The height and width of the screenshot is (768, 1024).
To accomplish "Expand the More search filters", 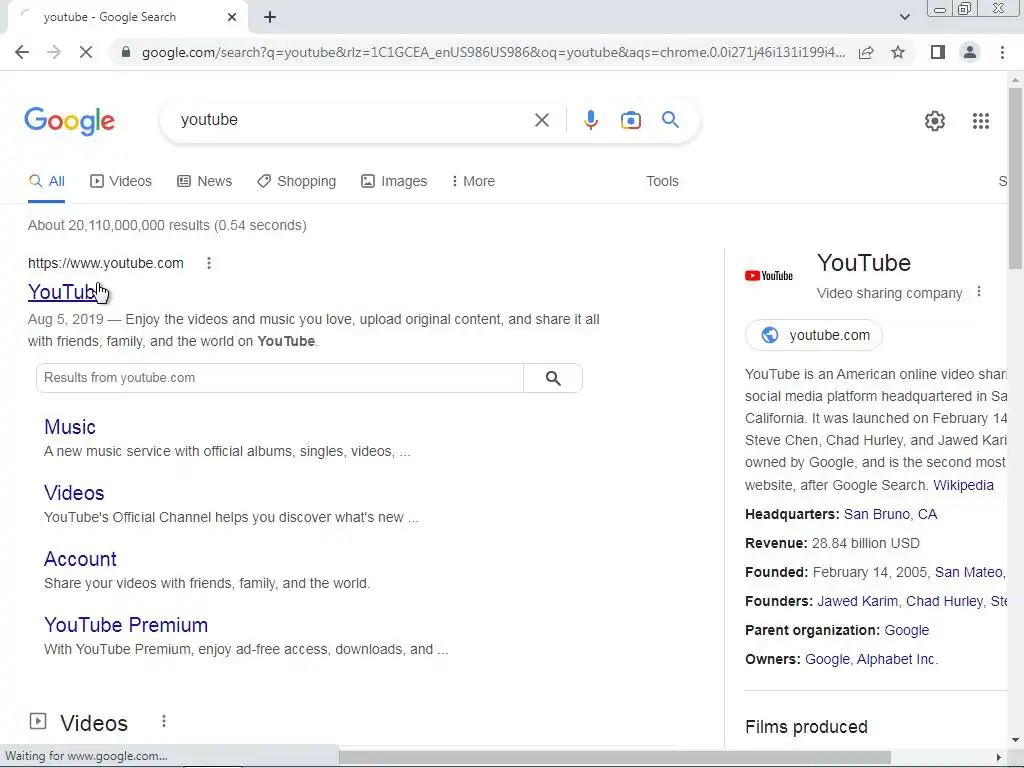I will (x=473, y=182).
